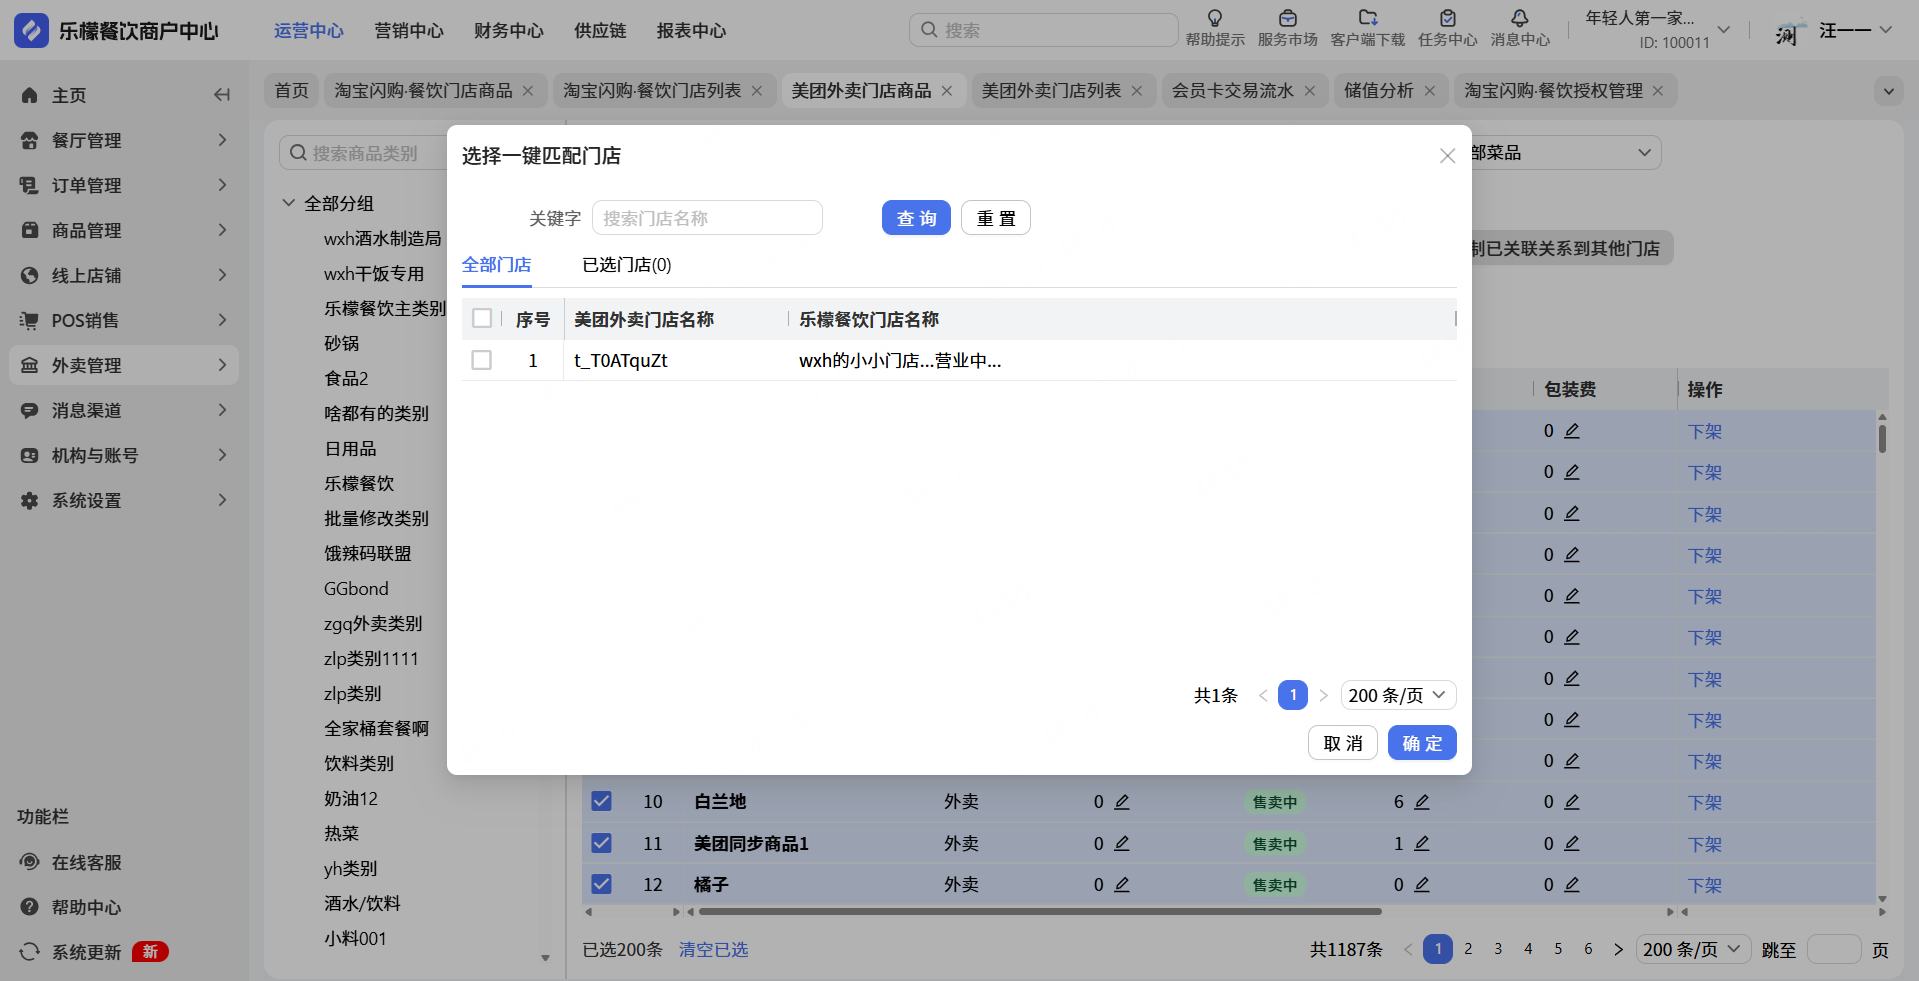Viewport: 1919px width, 981px height.
Task: Close the 选择一键匹配门店 dialog with X
Action: point(1446,156)
